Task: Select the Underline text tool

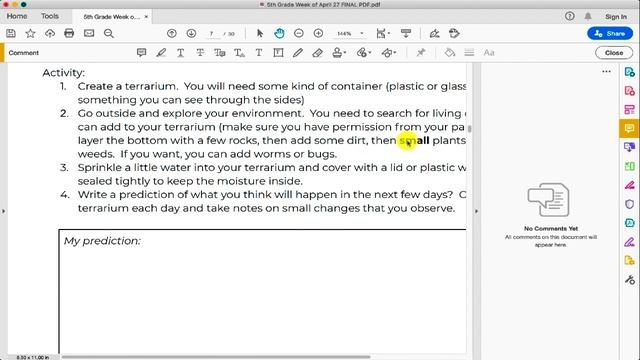Action: 180,53
